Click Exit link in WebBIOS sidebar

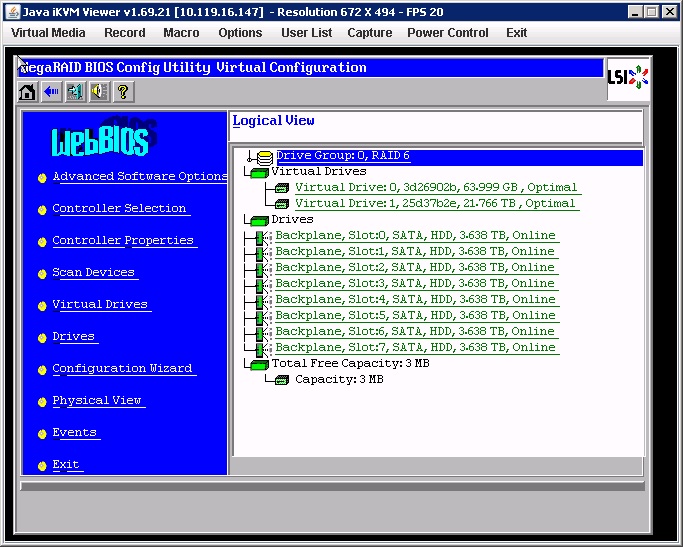66,464
